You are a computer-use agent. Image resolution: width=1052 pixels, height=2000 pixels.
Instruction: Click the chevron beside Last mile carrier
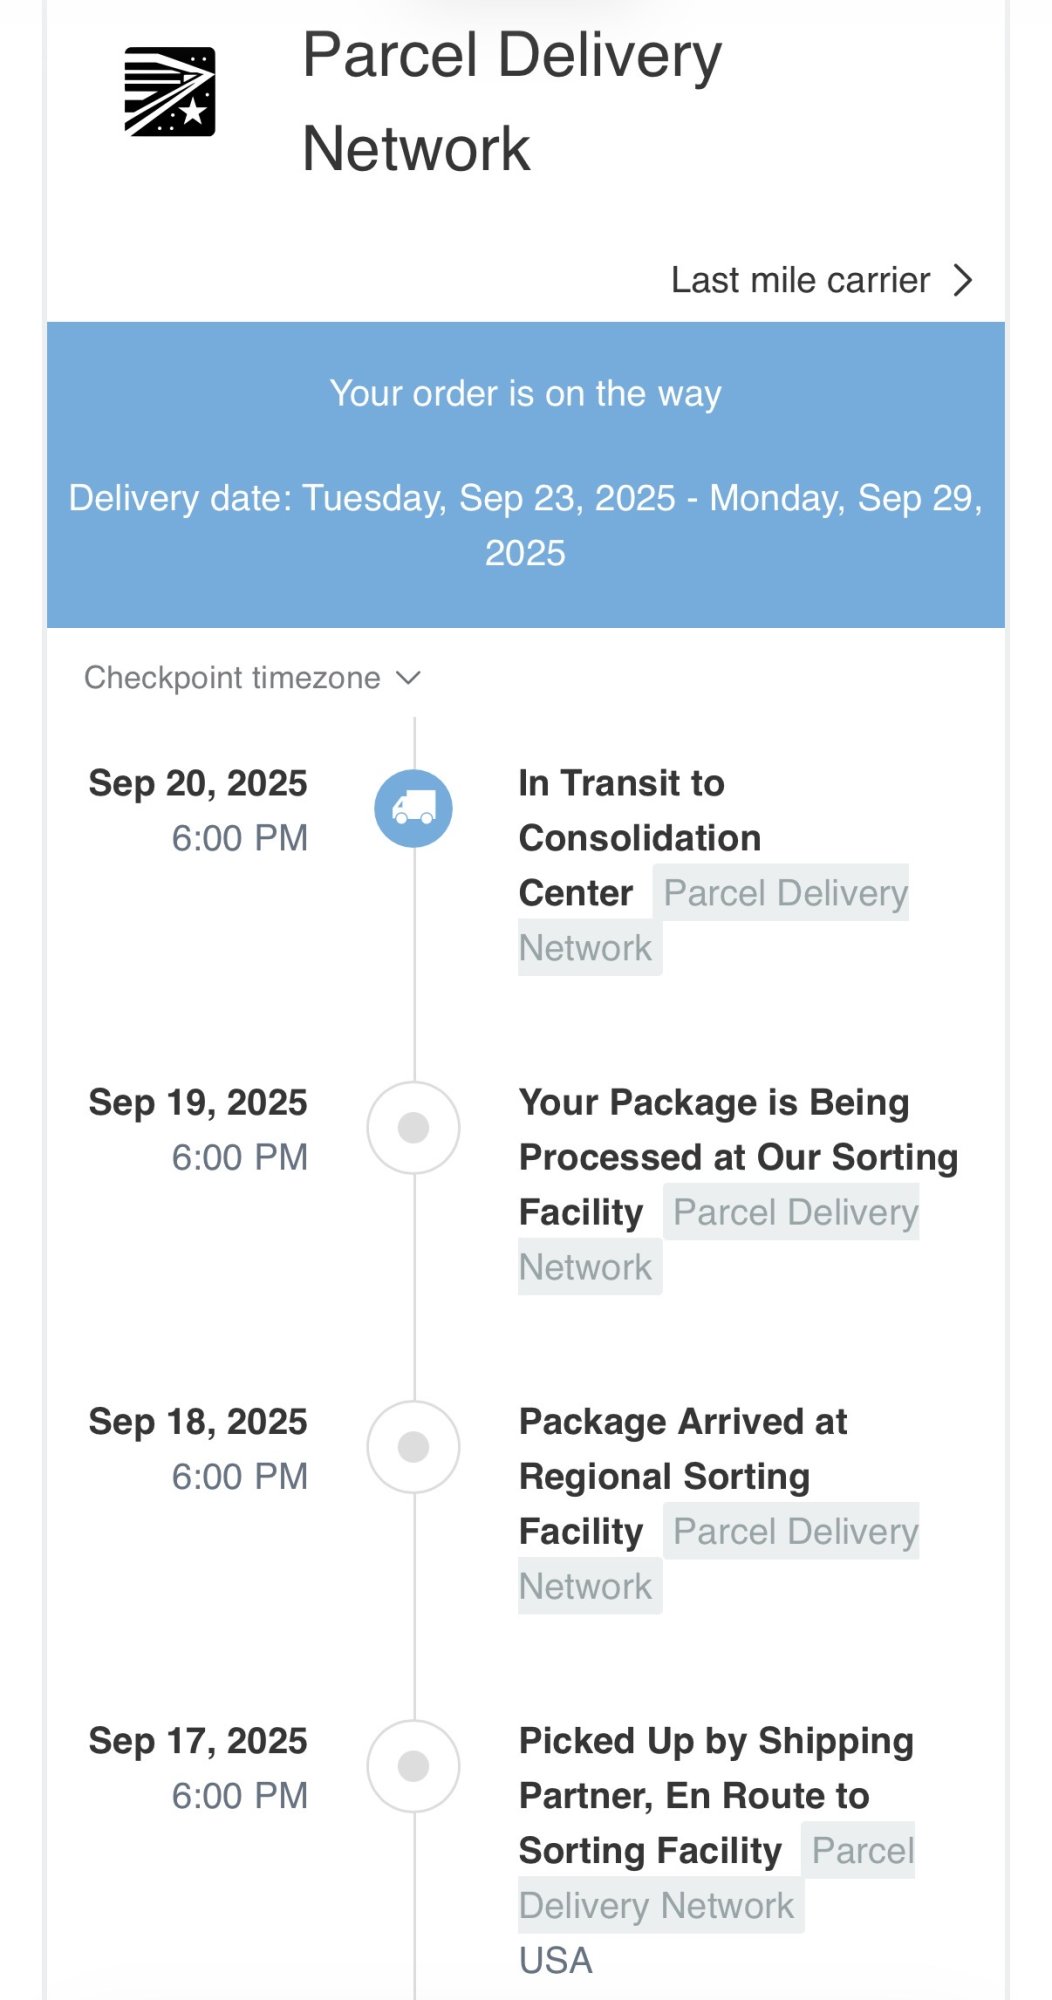point(963,280)
